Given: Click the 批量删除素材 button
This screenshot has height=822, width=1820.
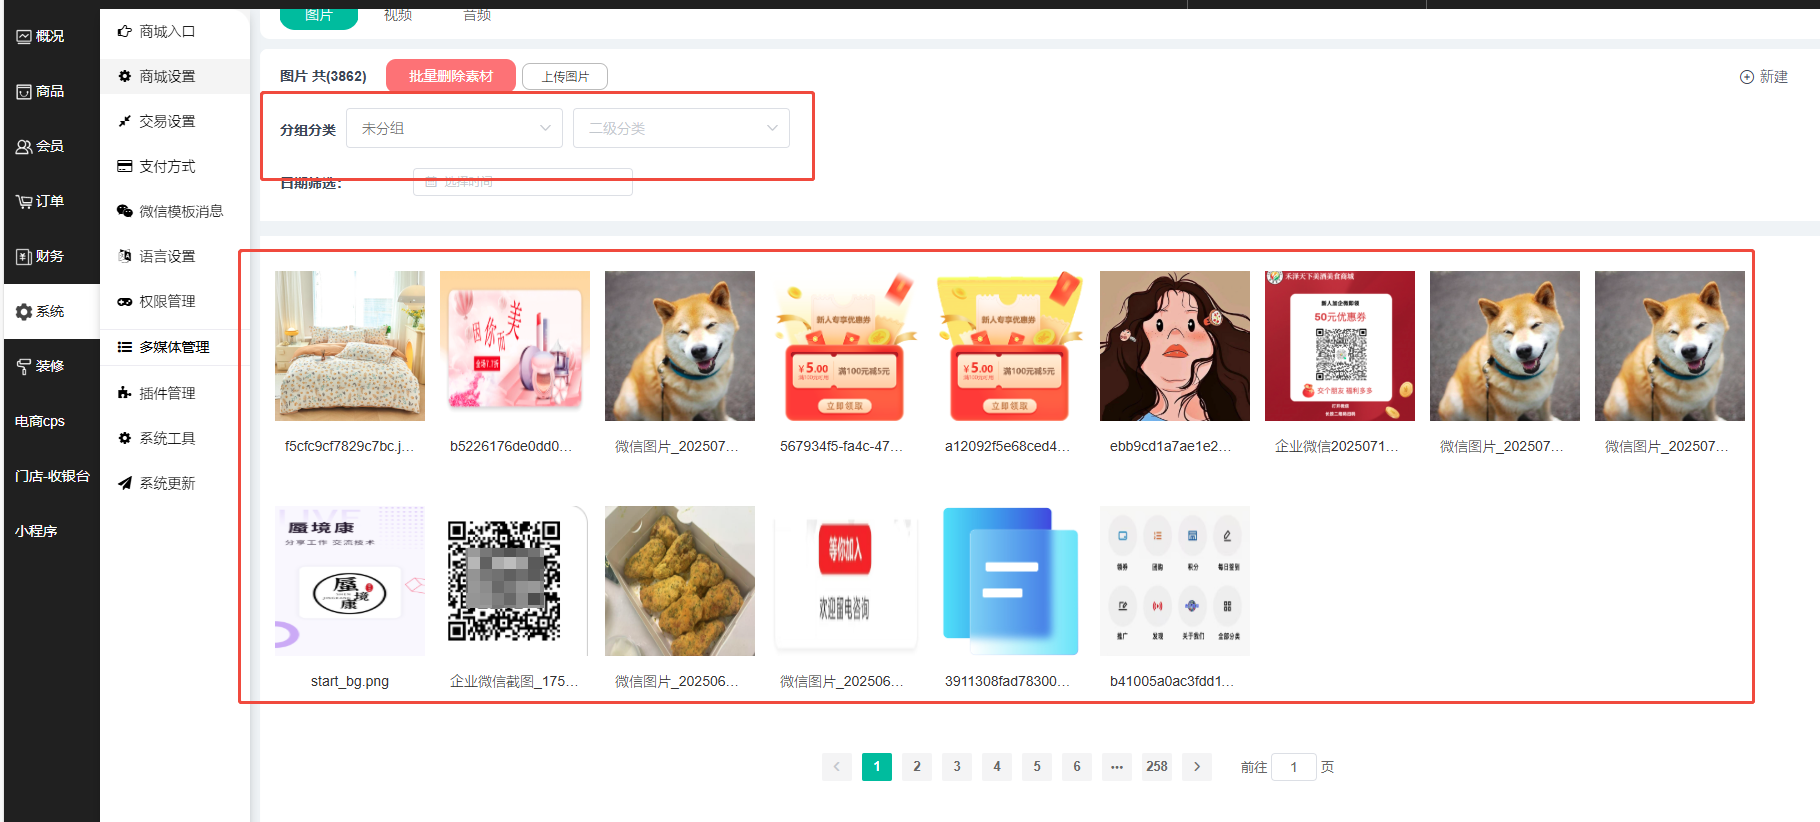Looking at the screenshot, I should (x=451, y=76).
